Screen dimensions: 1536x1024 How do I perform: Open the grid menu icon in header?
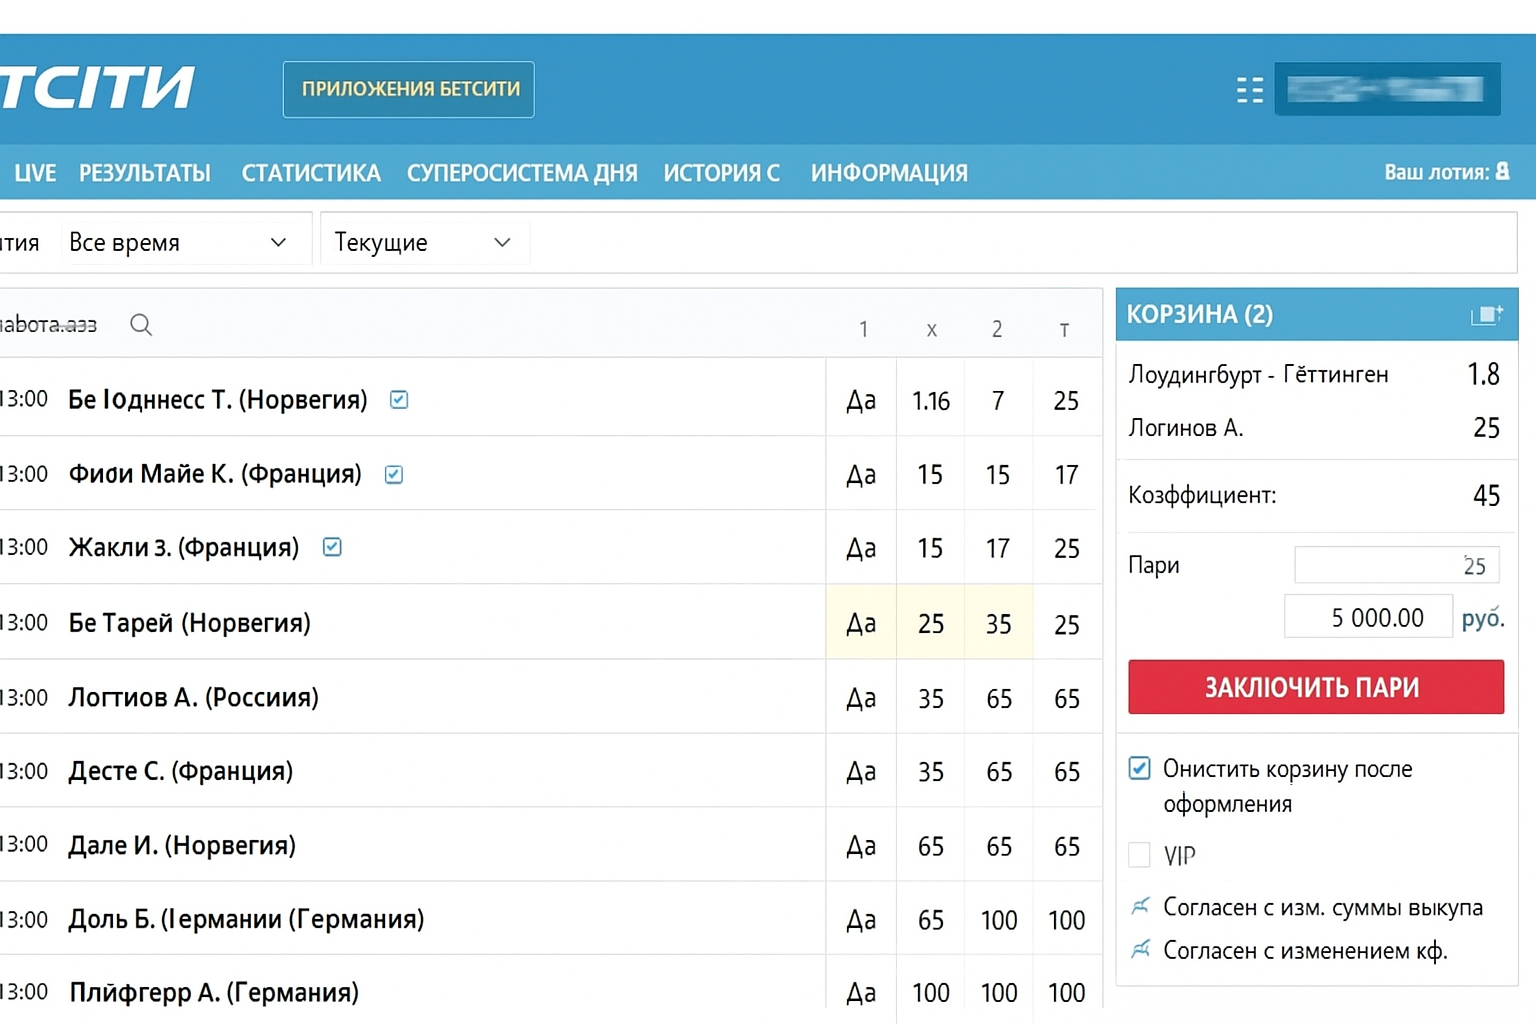(x=1249, y=90)
